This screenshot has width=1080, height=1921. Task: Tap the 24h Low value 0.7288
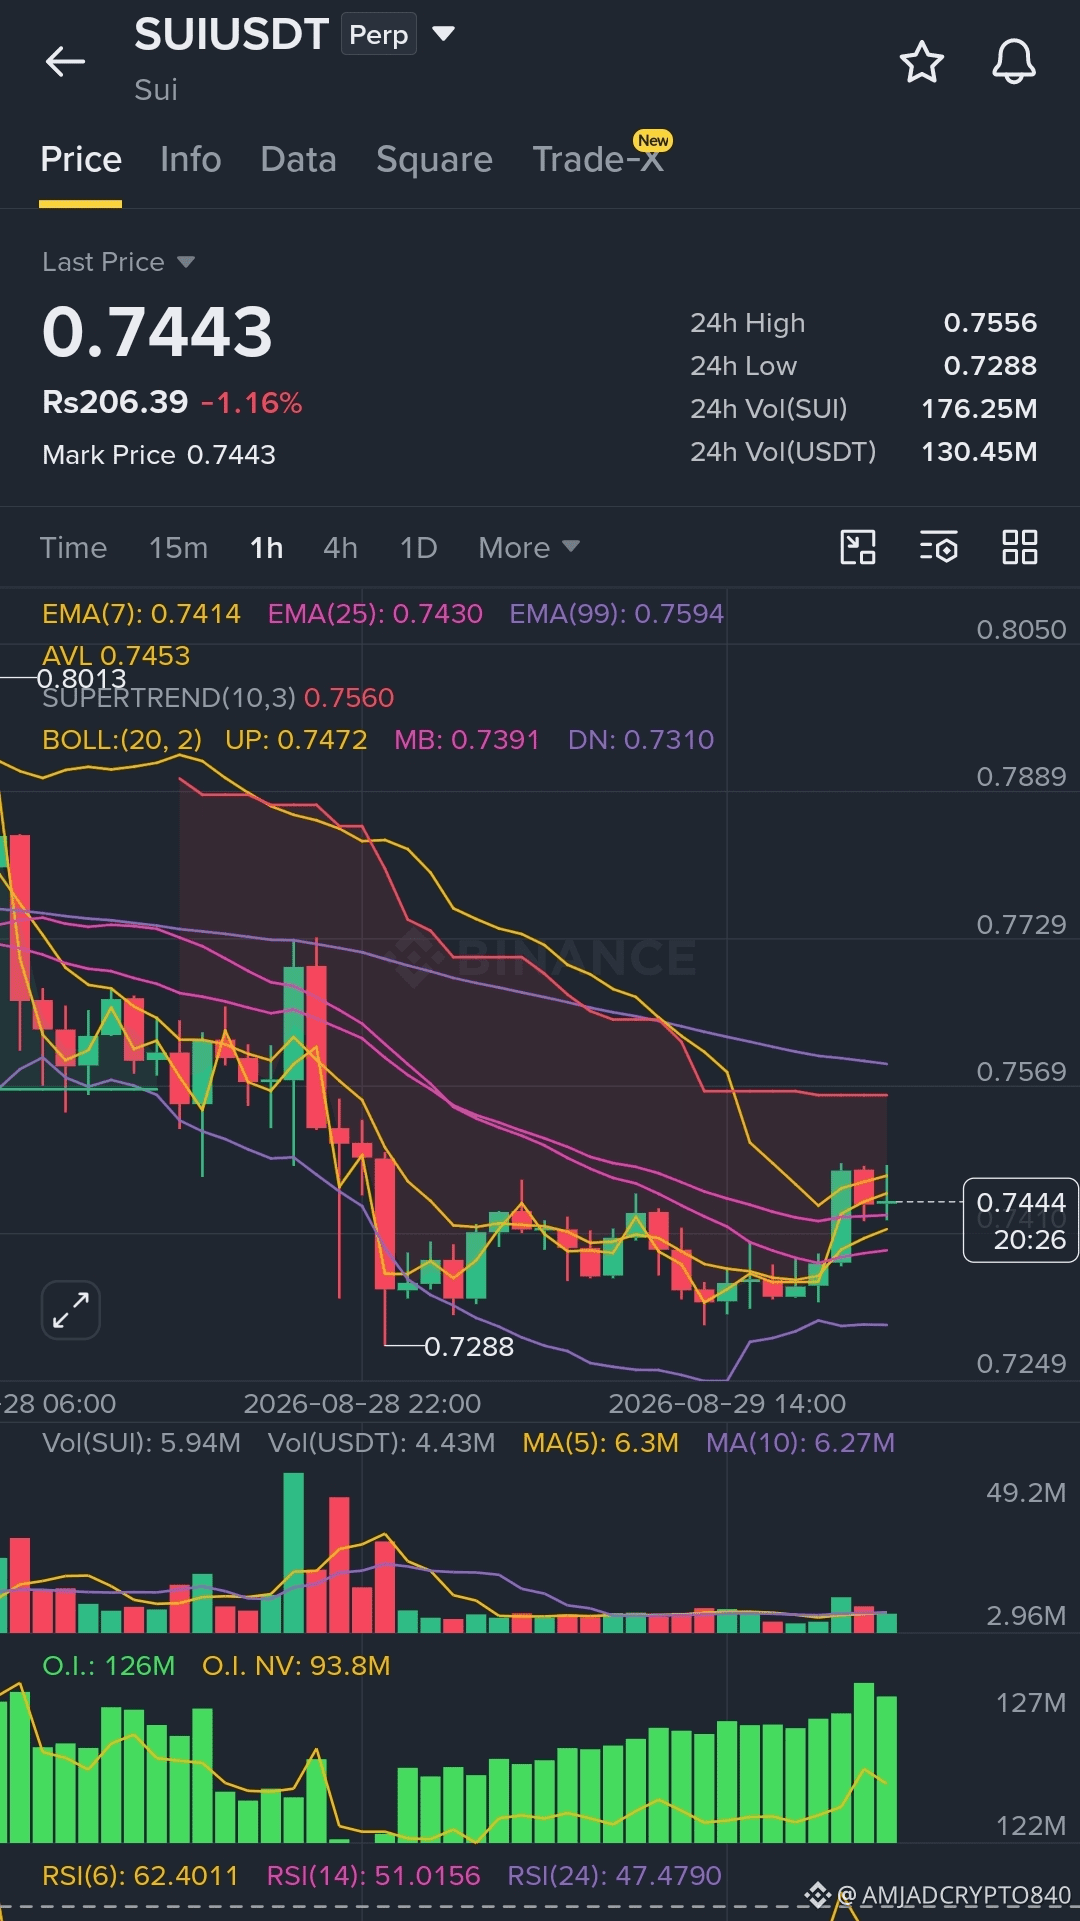[990, 366]
